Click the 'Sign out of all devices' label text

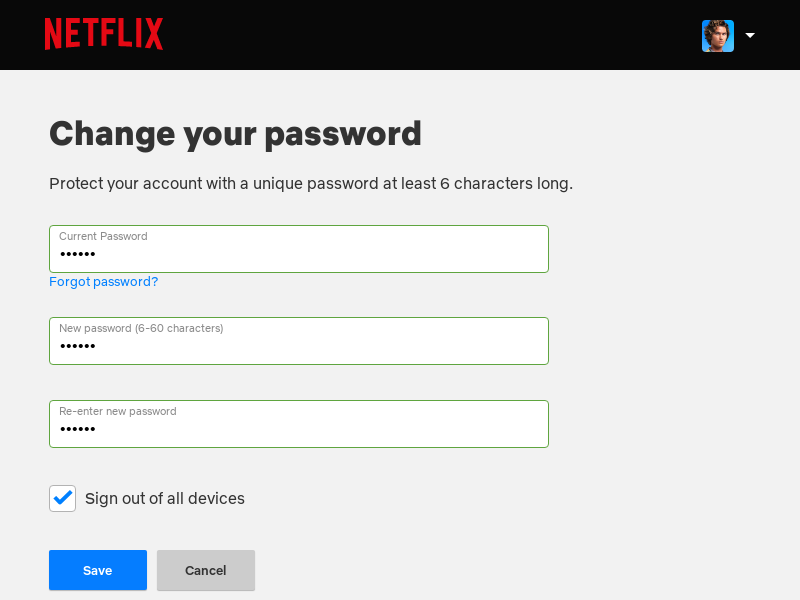point(164,498)
